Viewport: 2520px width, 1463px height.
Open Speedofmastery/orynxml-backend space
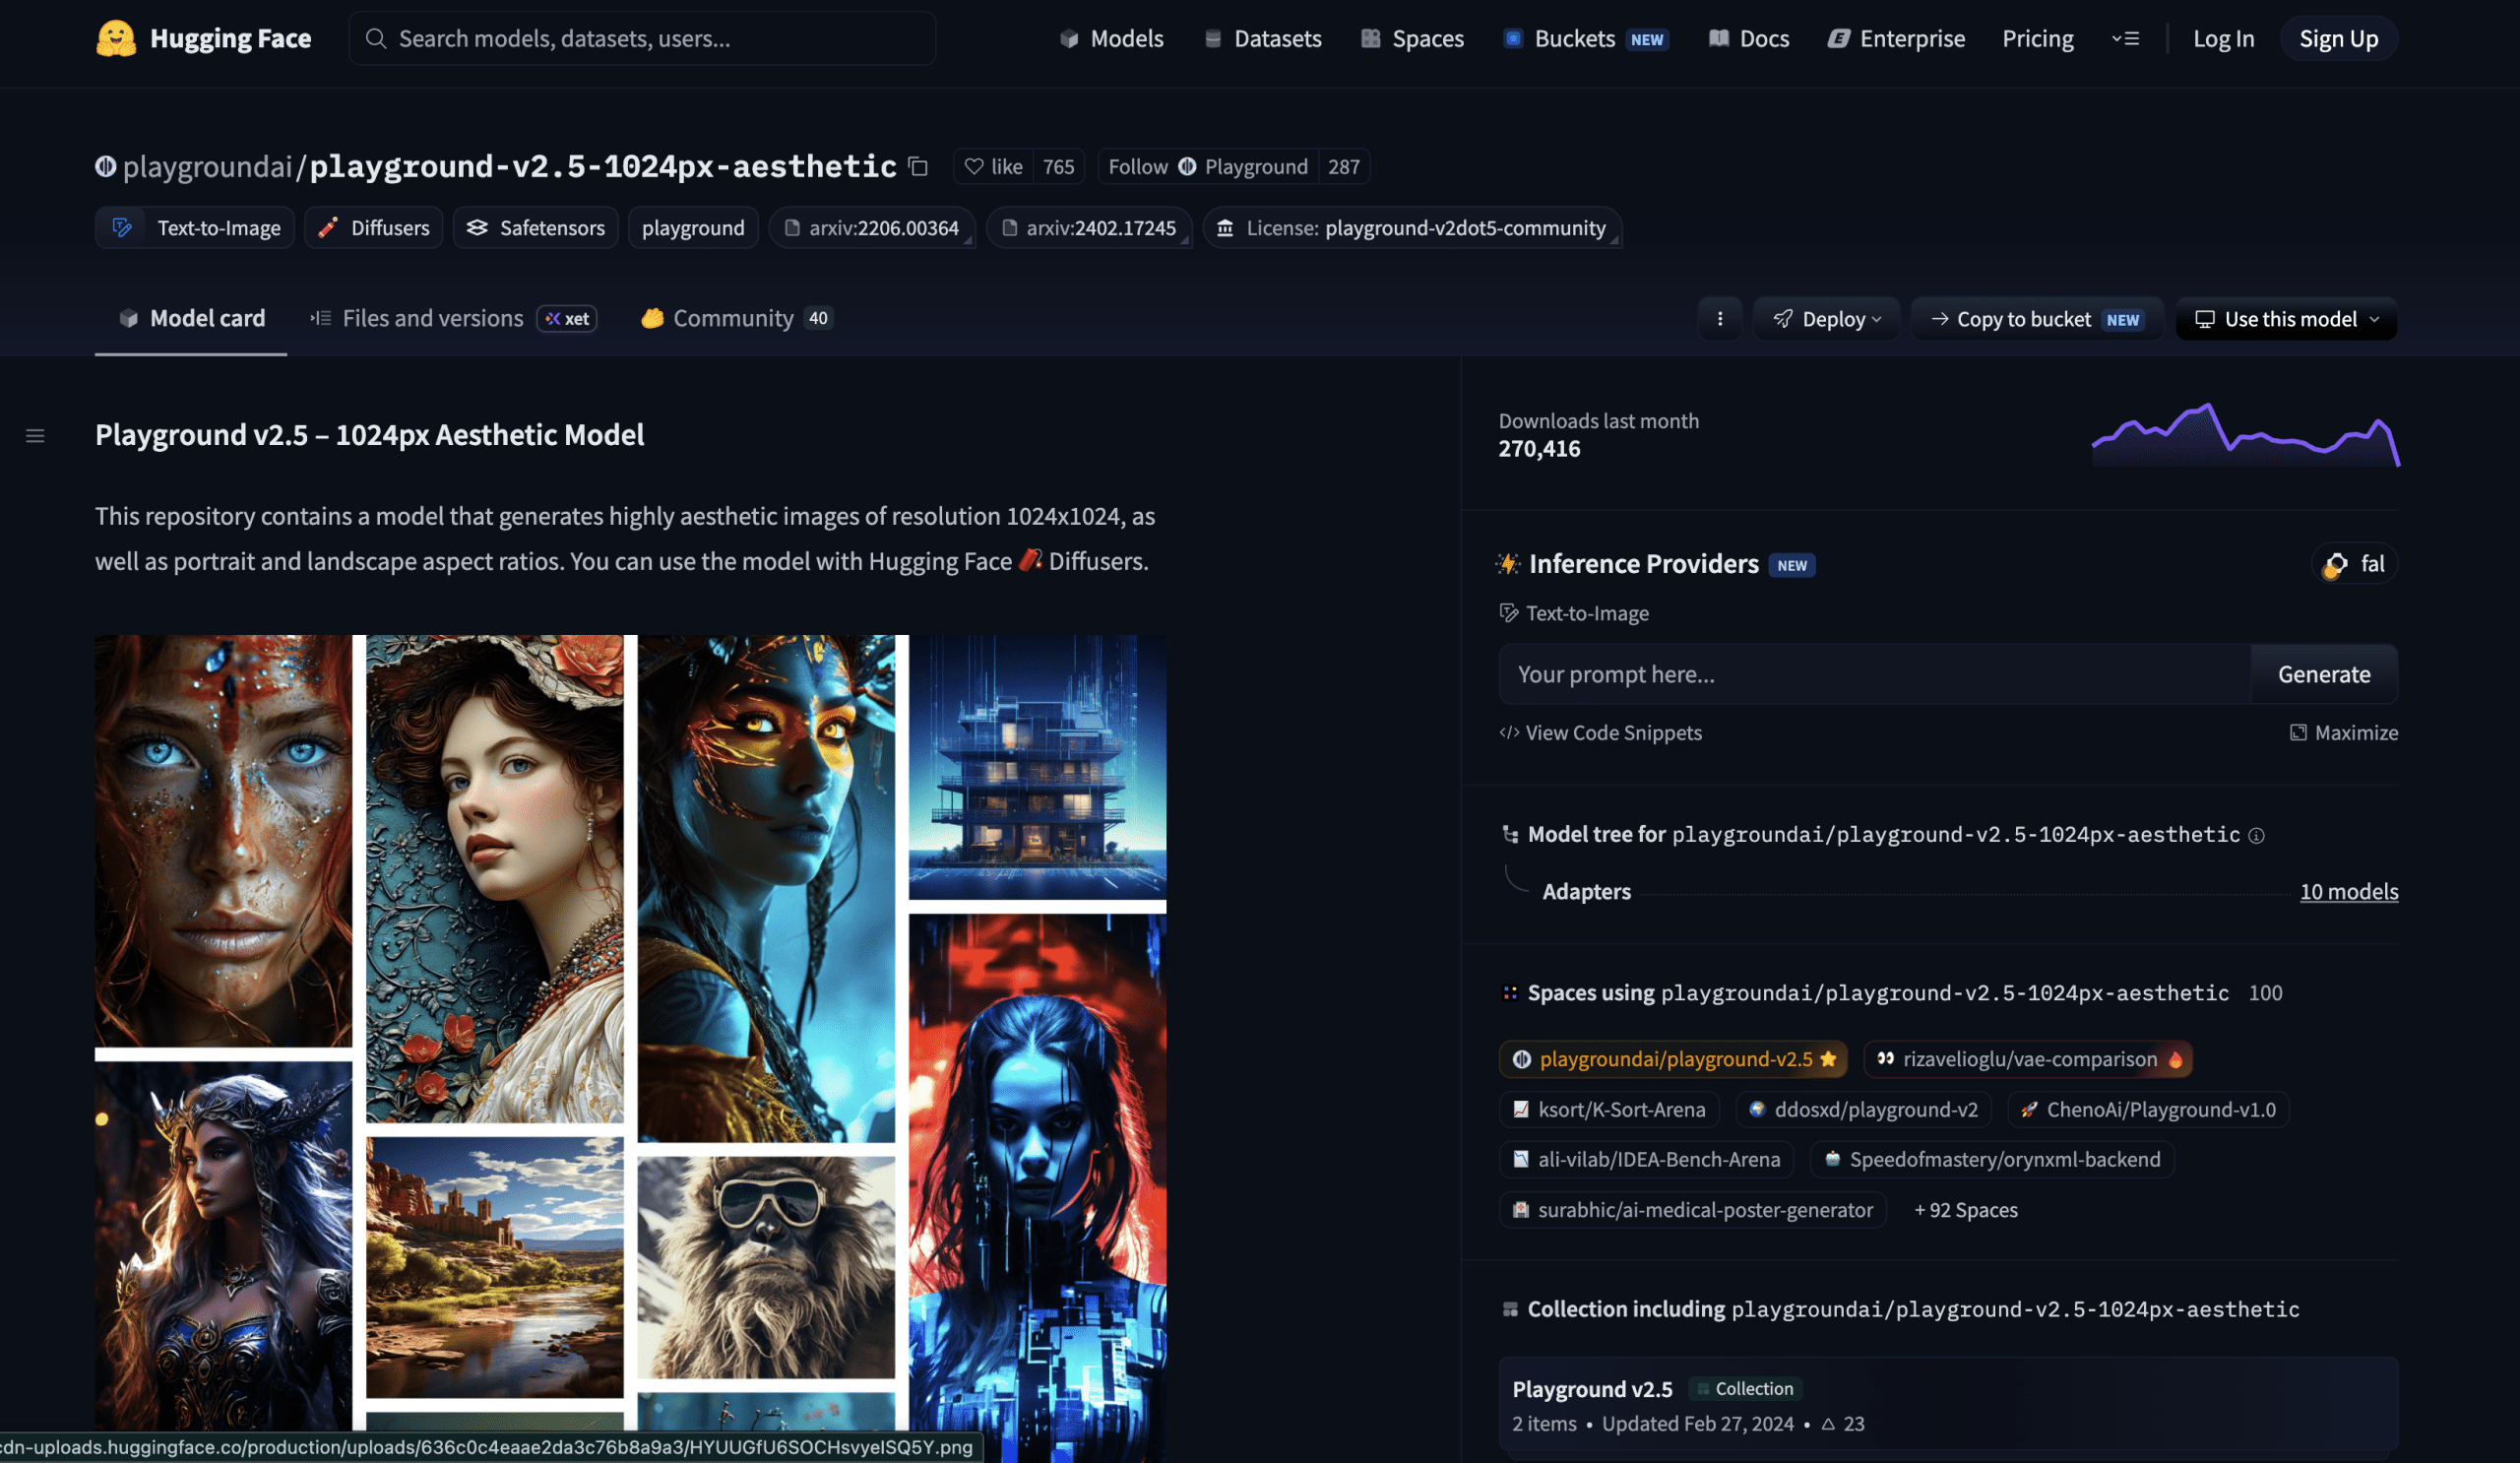[1992, 1159]
